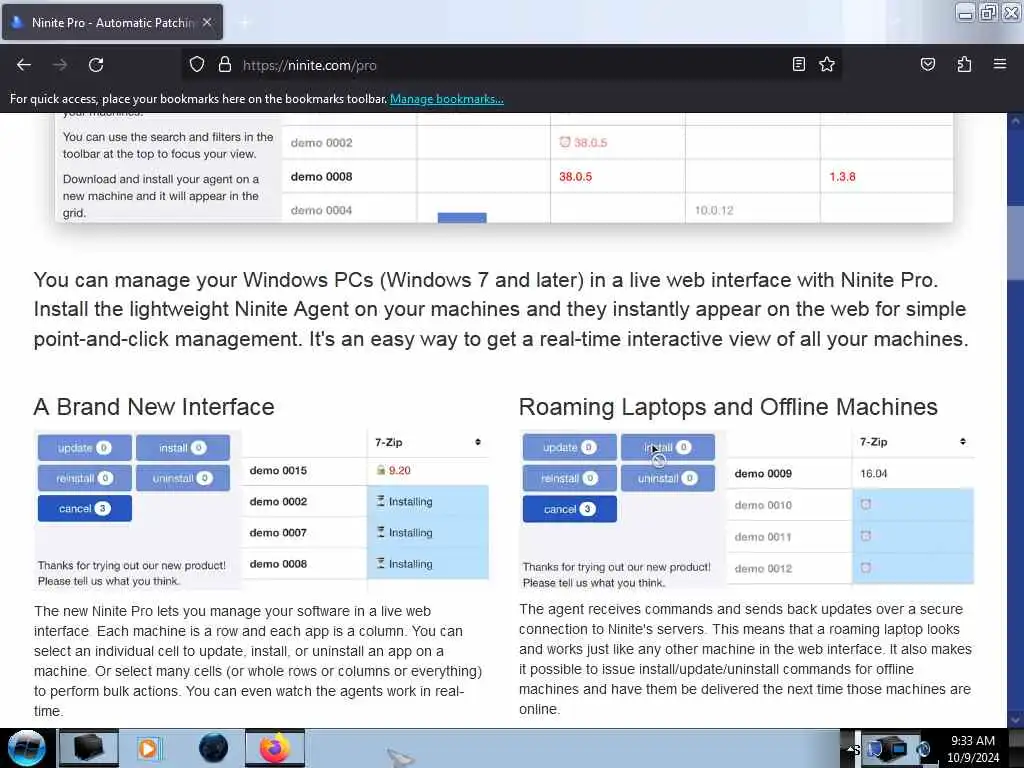Restore the browser window size
This screenshot has width=1024, height=768.
click(x=989, y=12)
